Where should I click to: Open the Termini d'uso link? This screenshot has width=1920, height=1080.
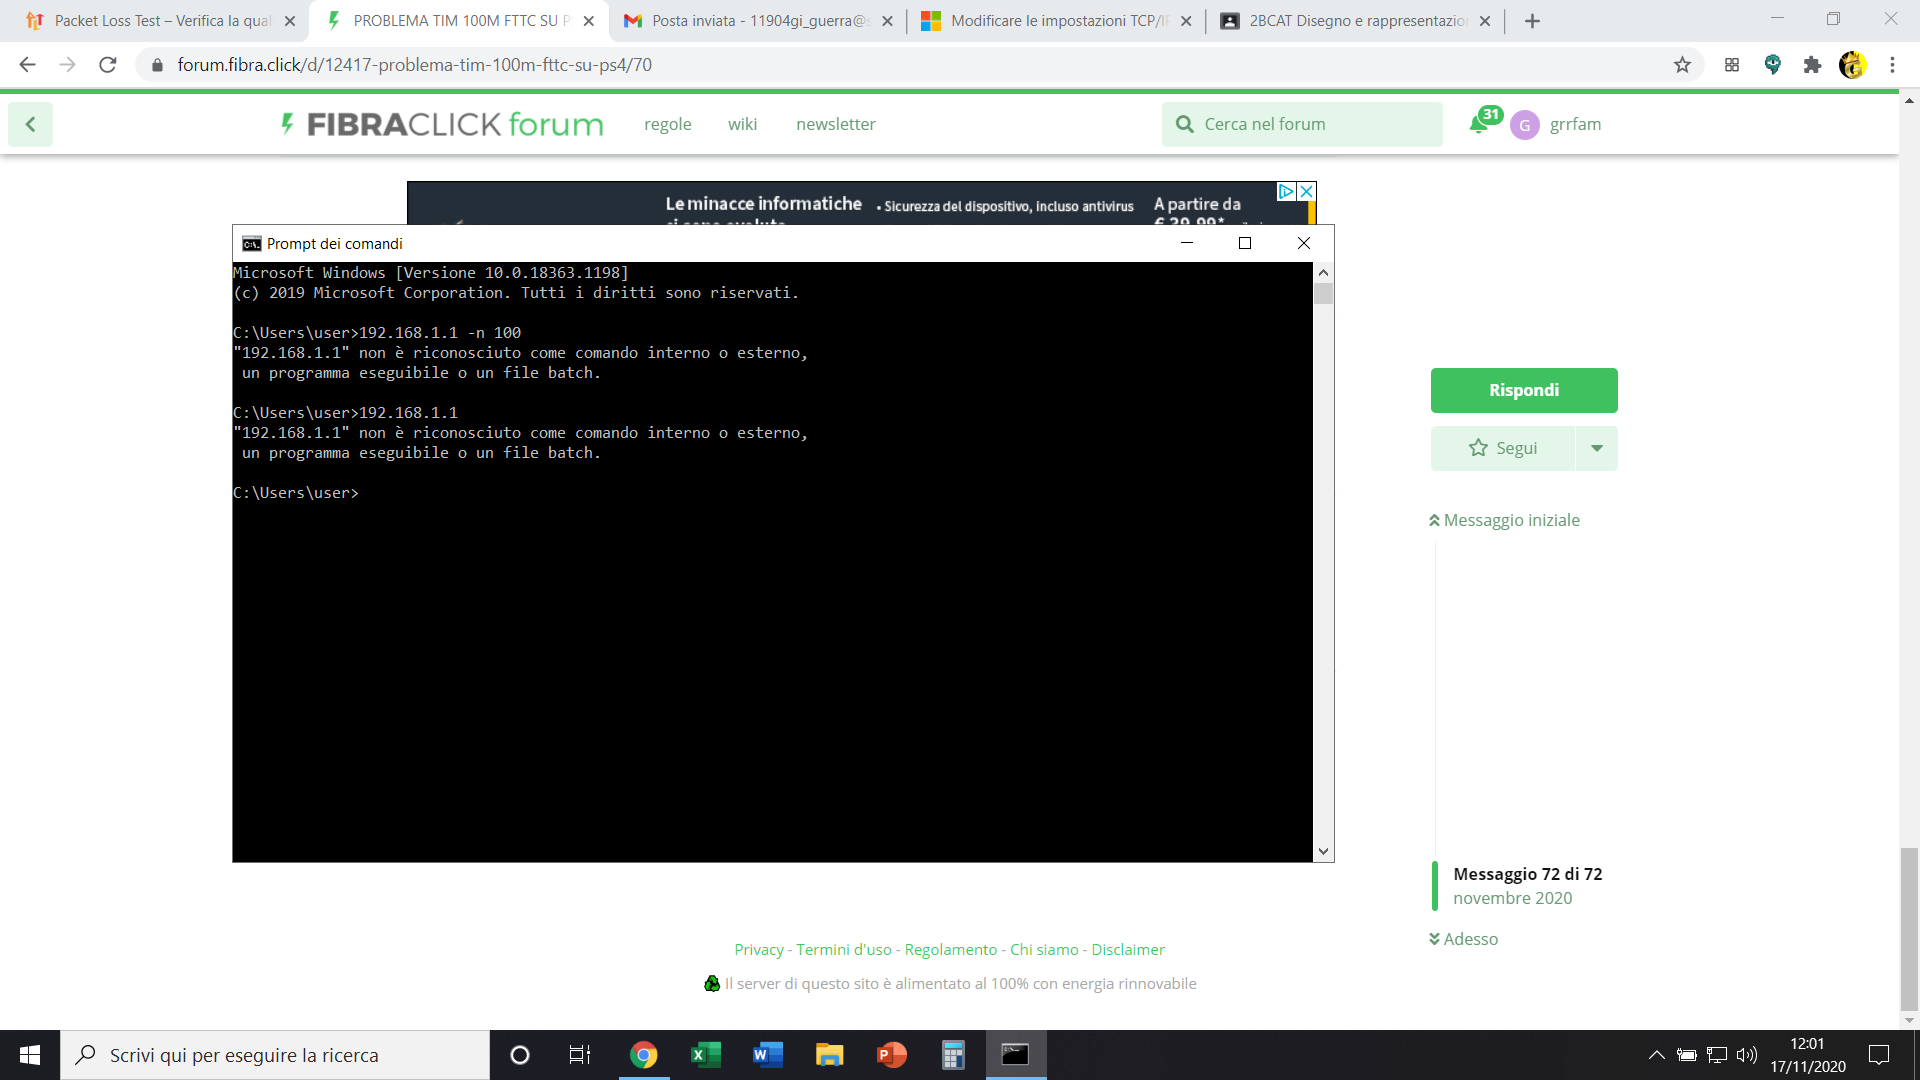(845, 949)
